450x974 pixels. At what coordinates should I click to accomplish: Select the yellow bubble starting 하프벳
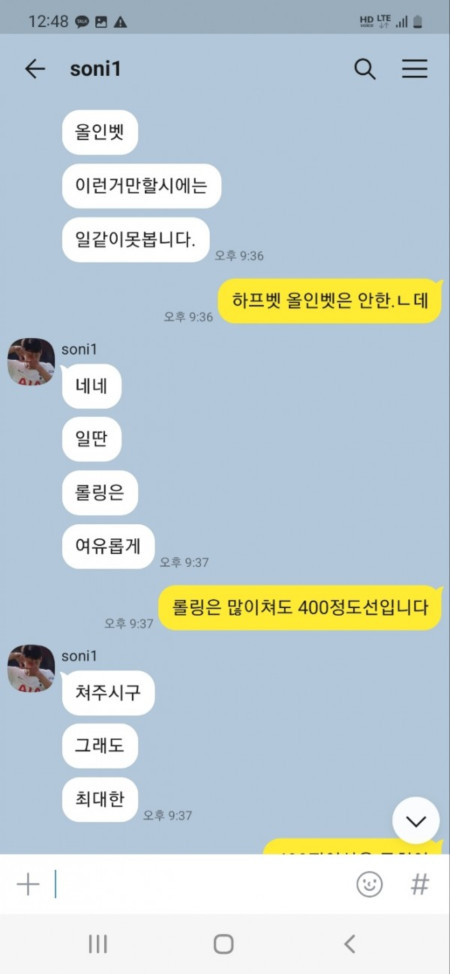pos(329,301)
